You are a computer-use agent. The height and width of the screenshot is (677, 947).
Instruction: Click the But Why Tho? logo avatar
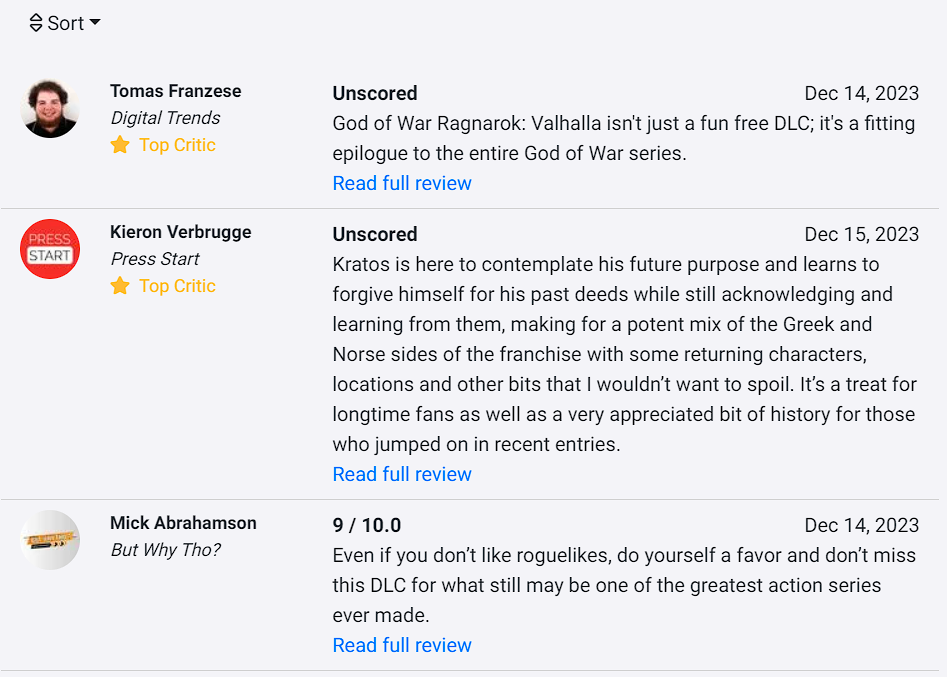click(50, 540)
